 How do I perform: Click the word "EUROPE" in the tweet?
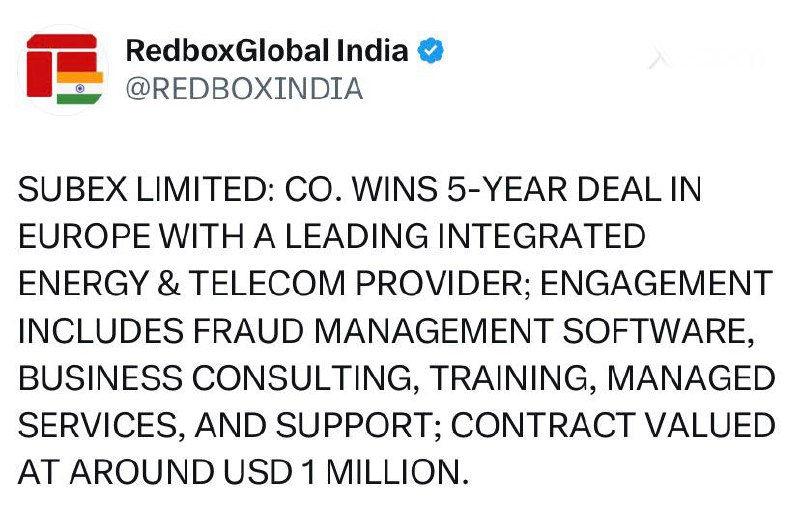(85, 236)
